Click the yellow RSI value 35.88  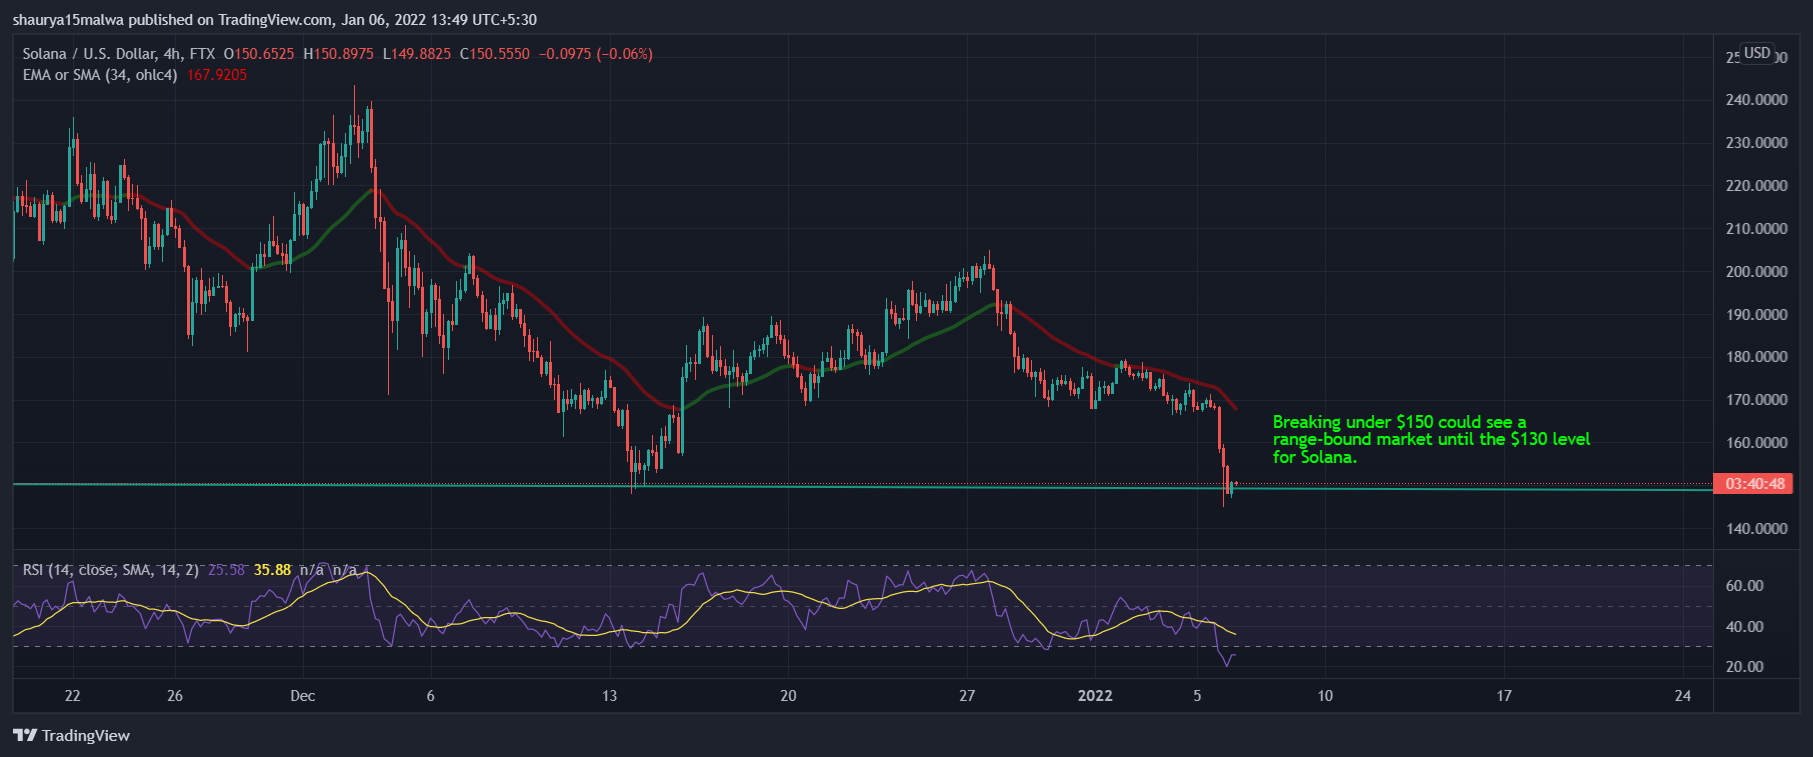[x=272, y=570]
